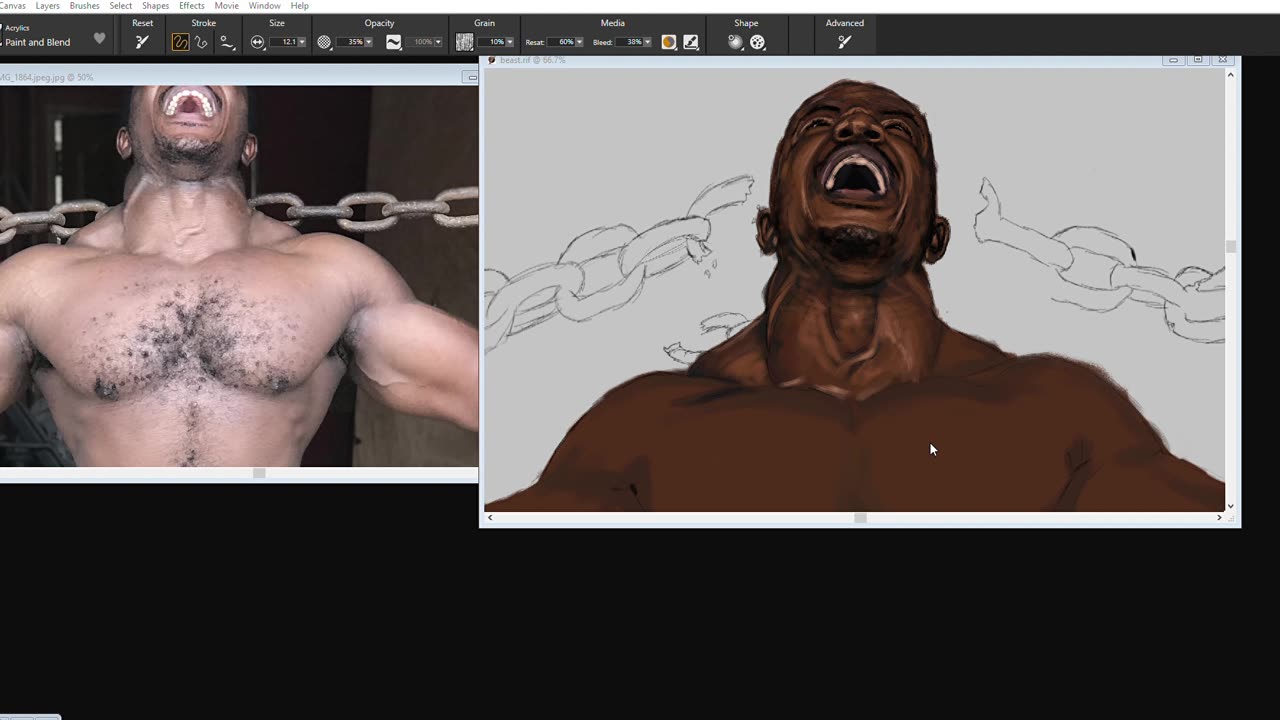
Task: Open the Shapes menu
Action: [155, 6]
